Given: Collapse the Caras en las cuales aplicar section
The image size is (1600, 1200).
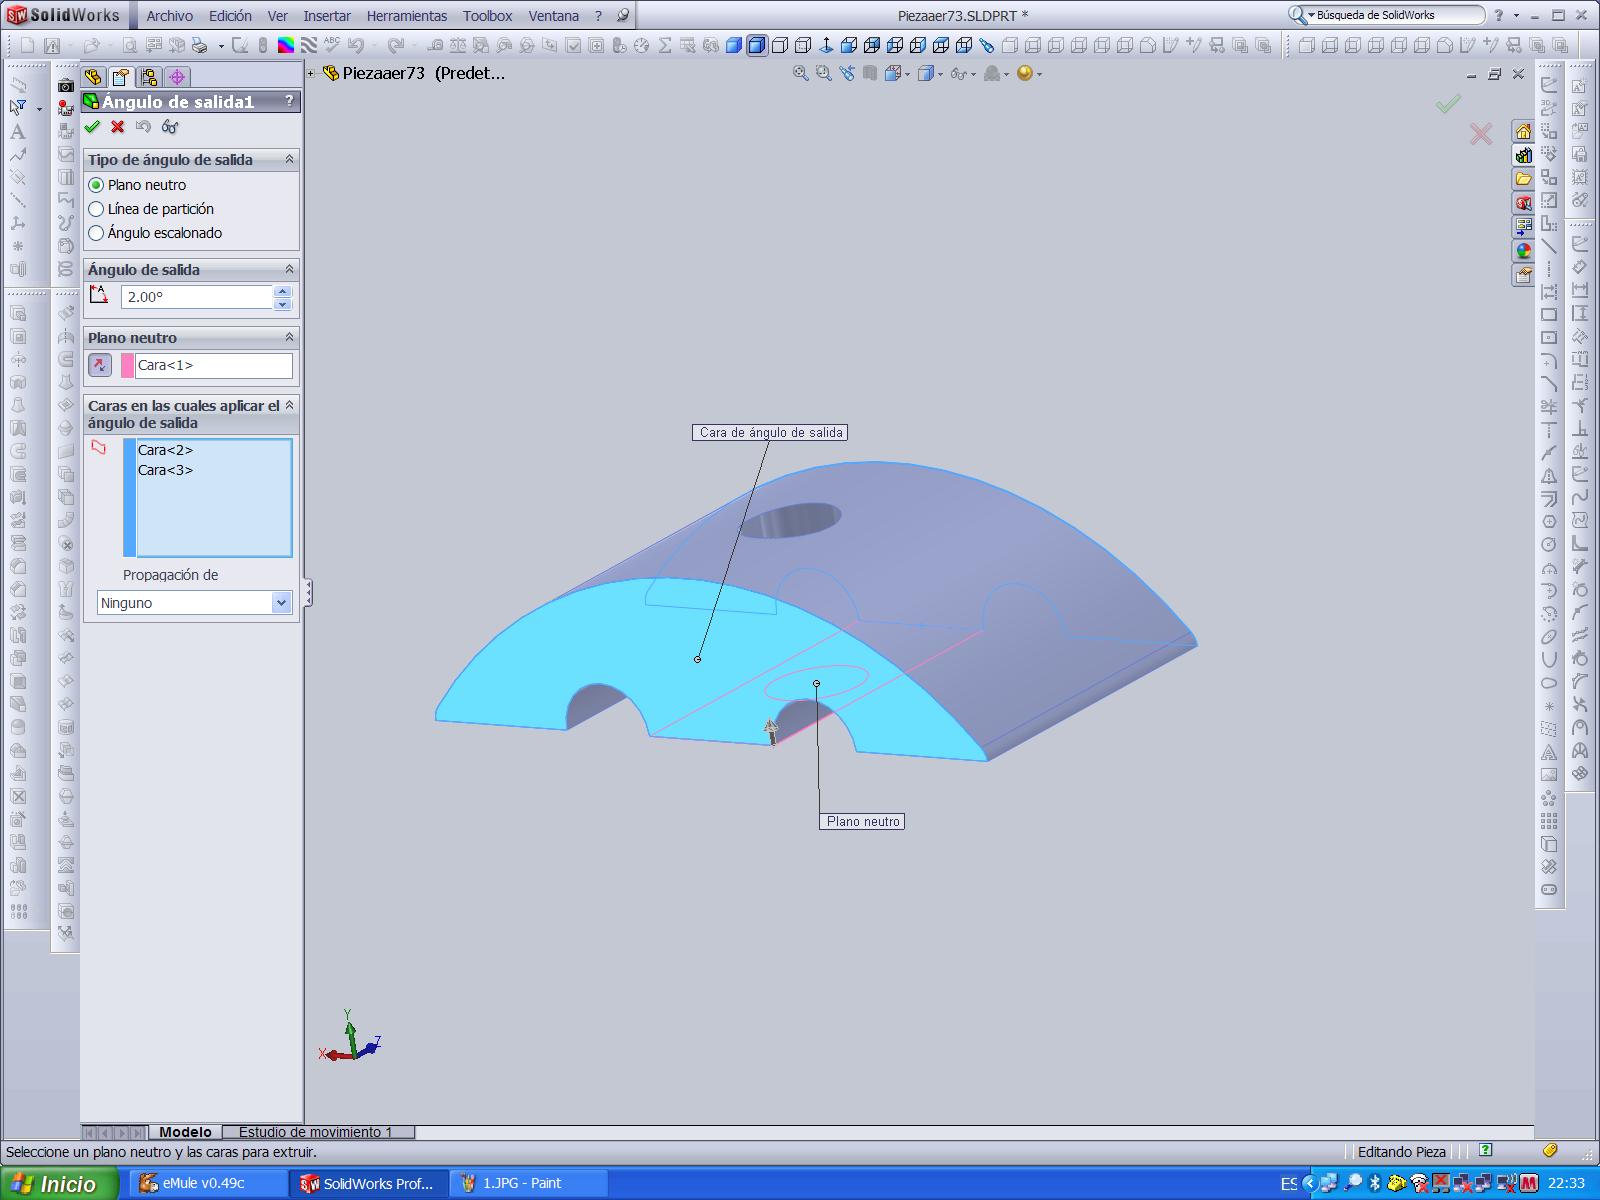Looking at the screenshot, I should pyautogui.click(x=289, y=405).
